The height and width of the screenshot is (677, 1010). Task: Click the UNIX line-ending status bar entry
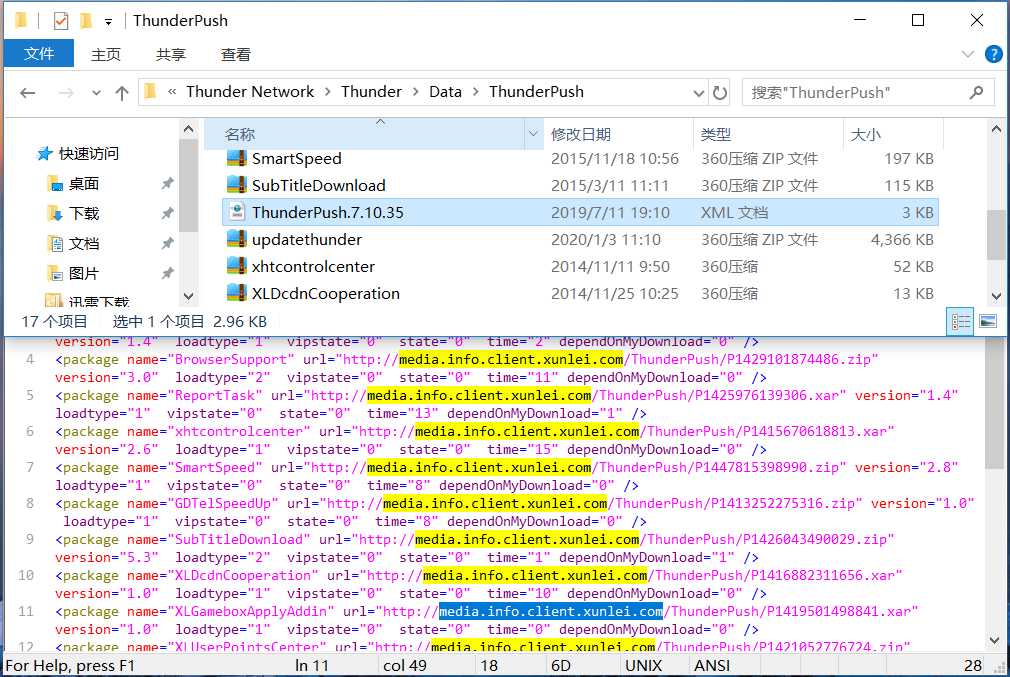pyautogui.click(x=643, y=665)
